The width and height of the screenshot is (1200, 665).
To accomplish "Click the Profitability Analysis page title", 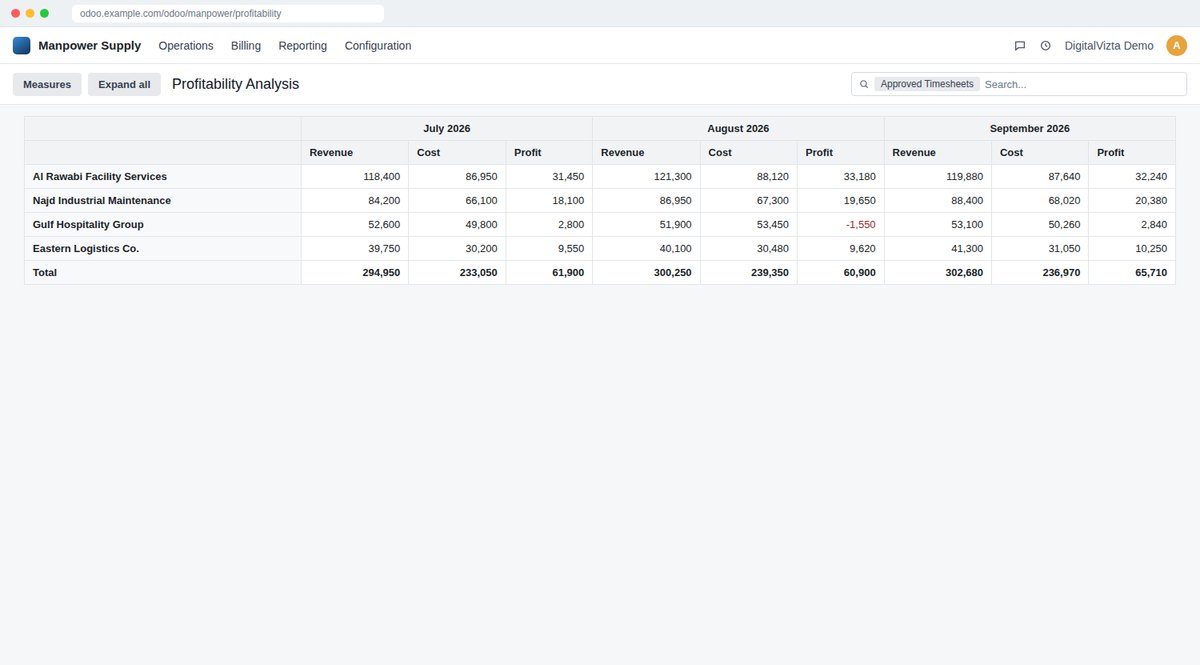I will [235, 84].
